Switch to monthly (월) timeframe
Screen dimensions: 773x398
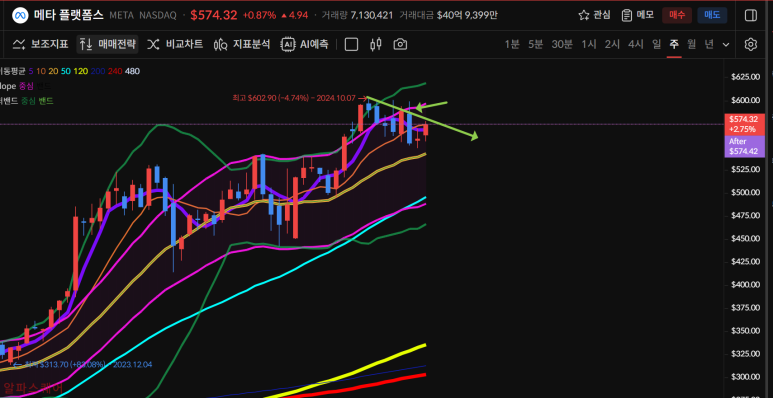tap(692, 44)
